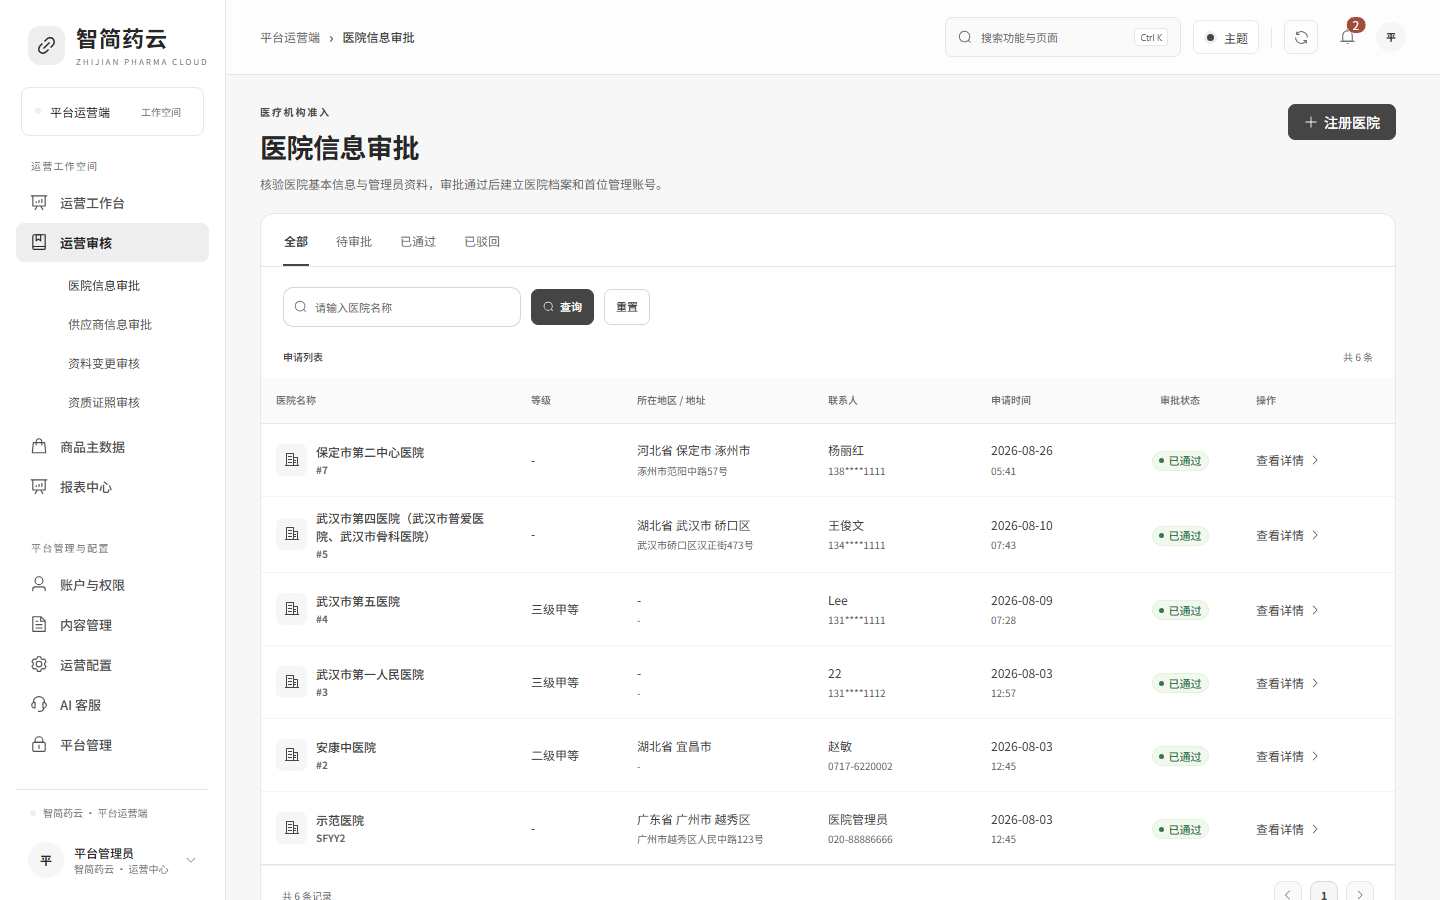Go to the next page arrow

tap(1360, 894)
